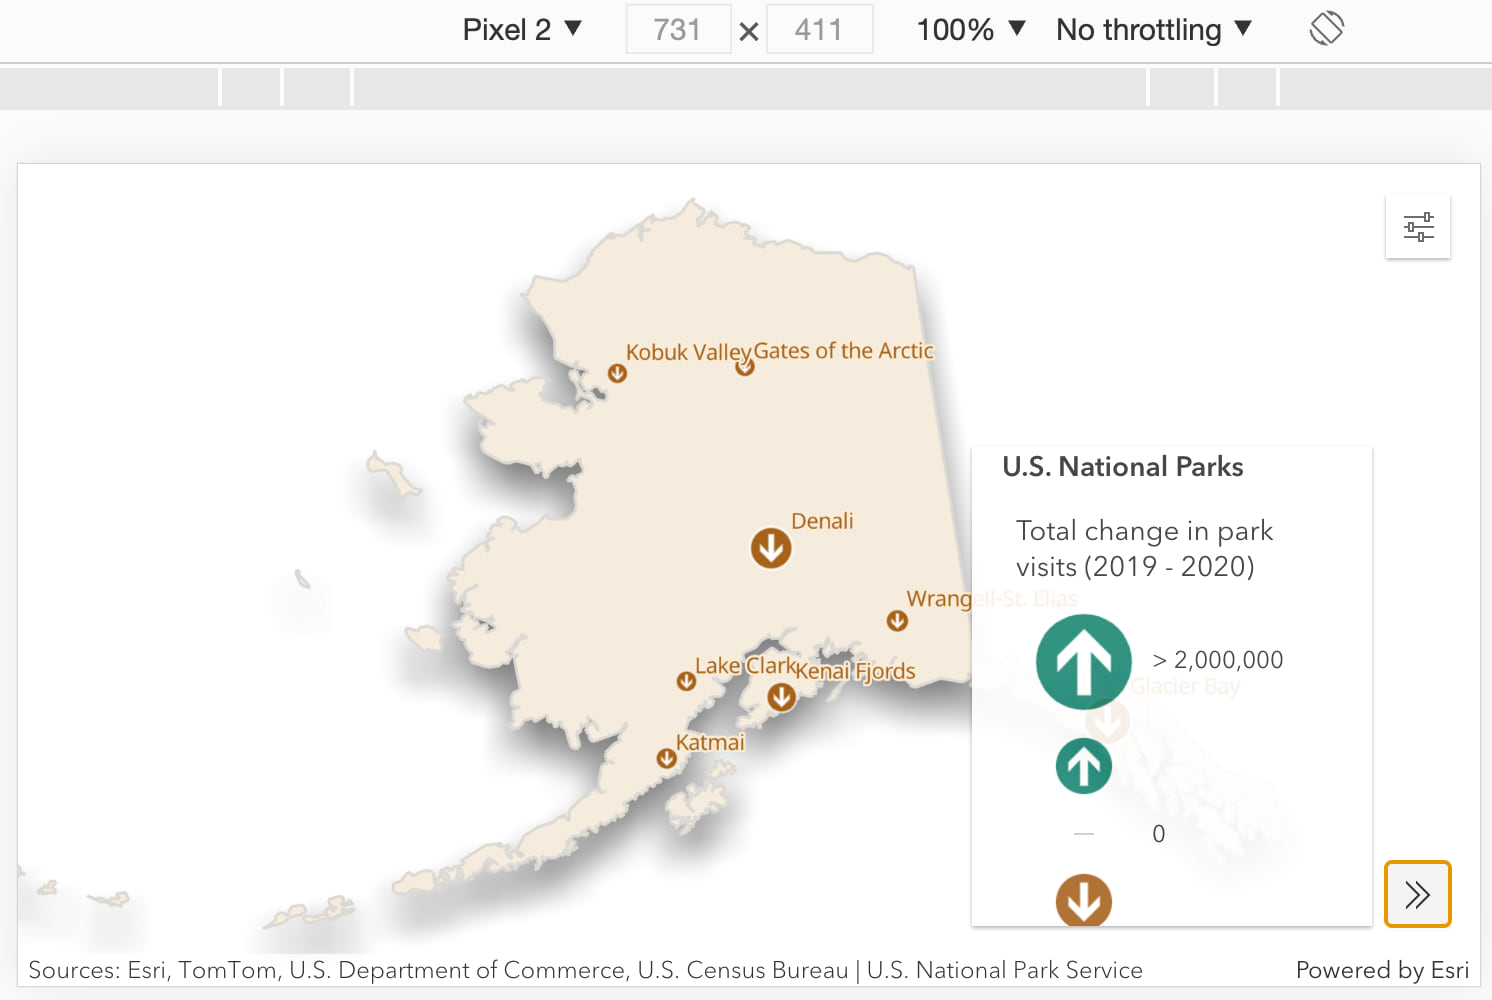1492x1000 pixels.
Task: Click the Lake Clark park marker
Action: click(686, 681)
